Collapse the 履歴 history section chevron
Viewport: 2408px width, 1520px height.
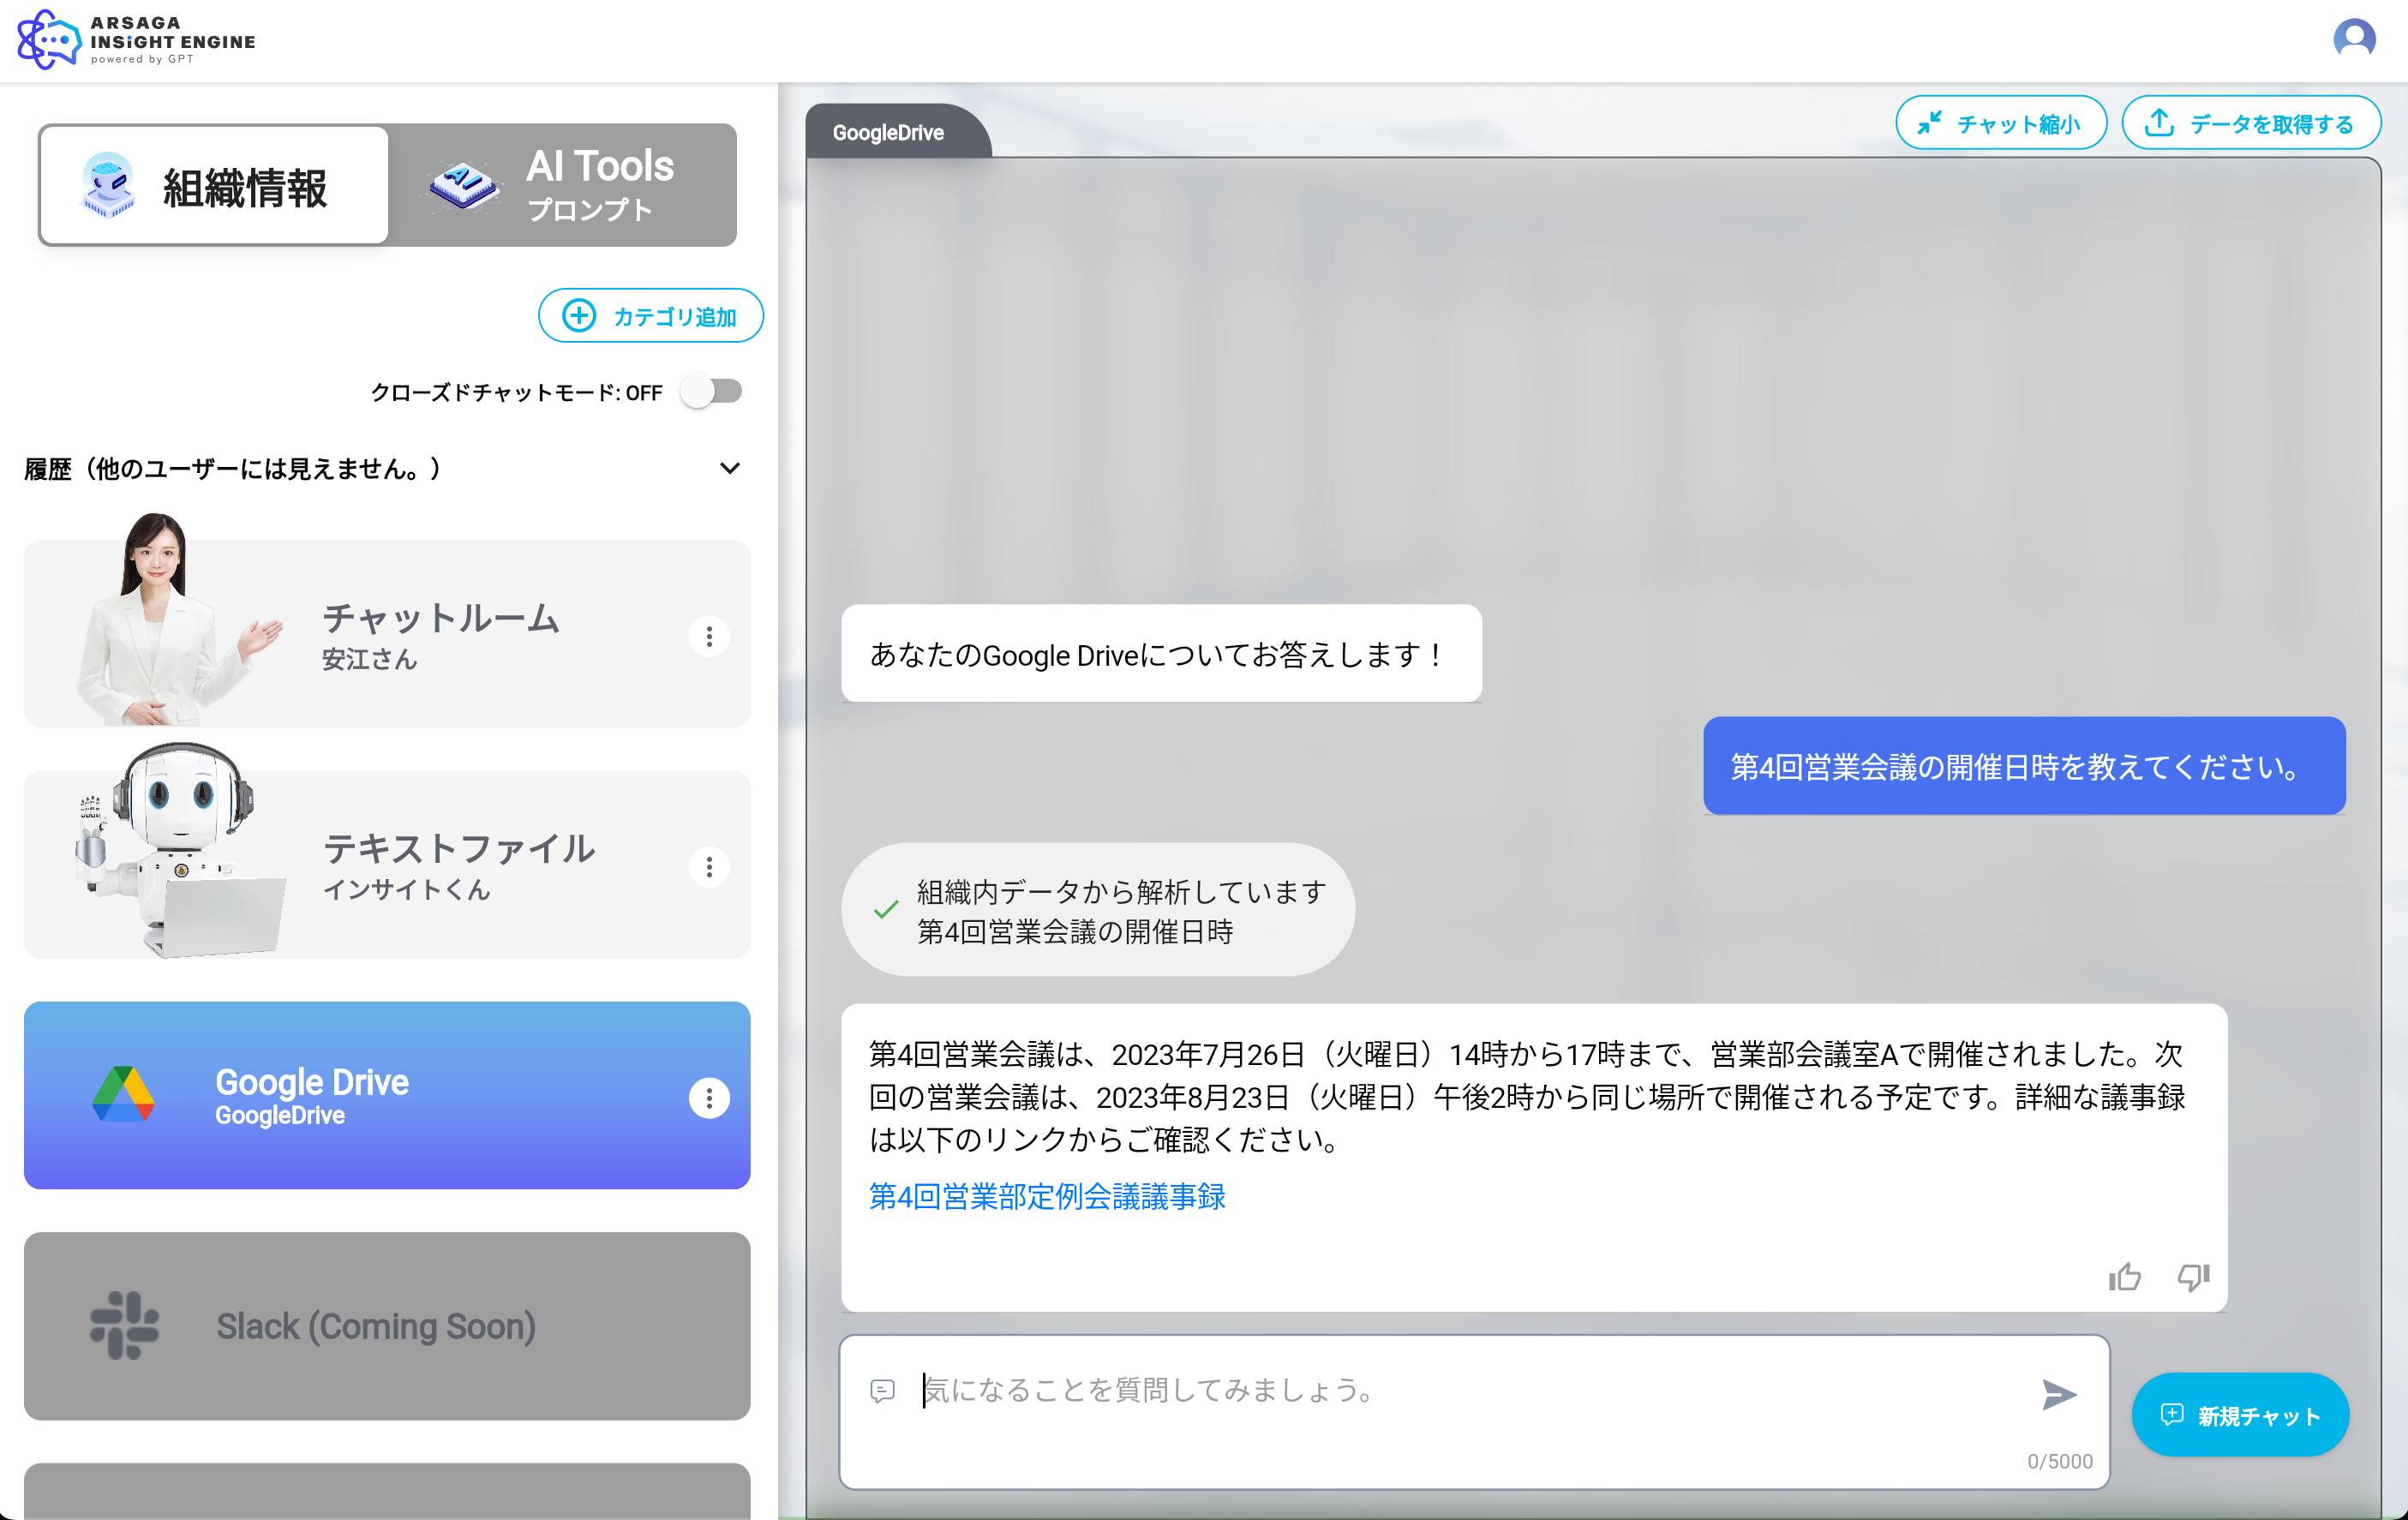coord(730,468)
